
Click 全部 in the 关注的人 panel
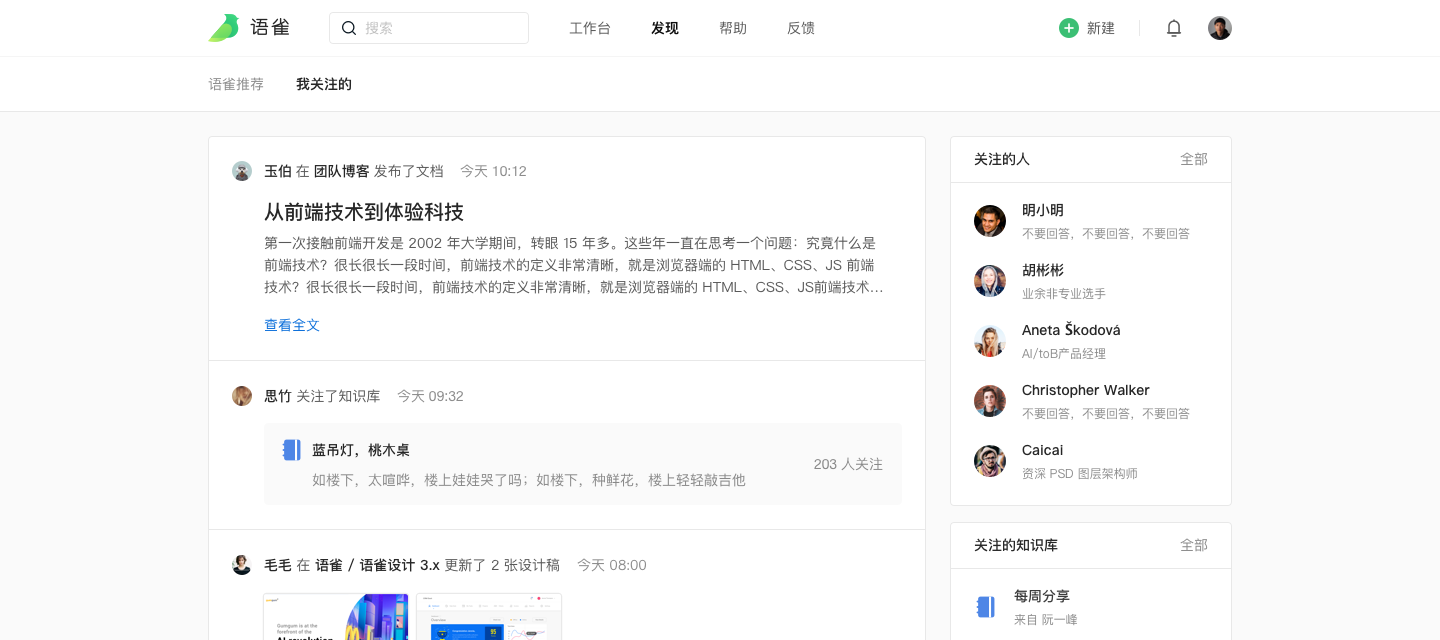coord(1194,159)
